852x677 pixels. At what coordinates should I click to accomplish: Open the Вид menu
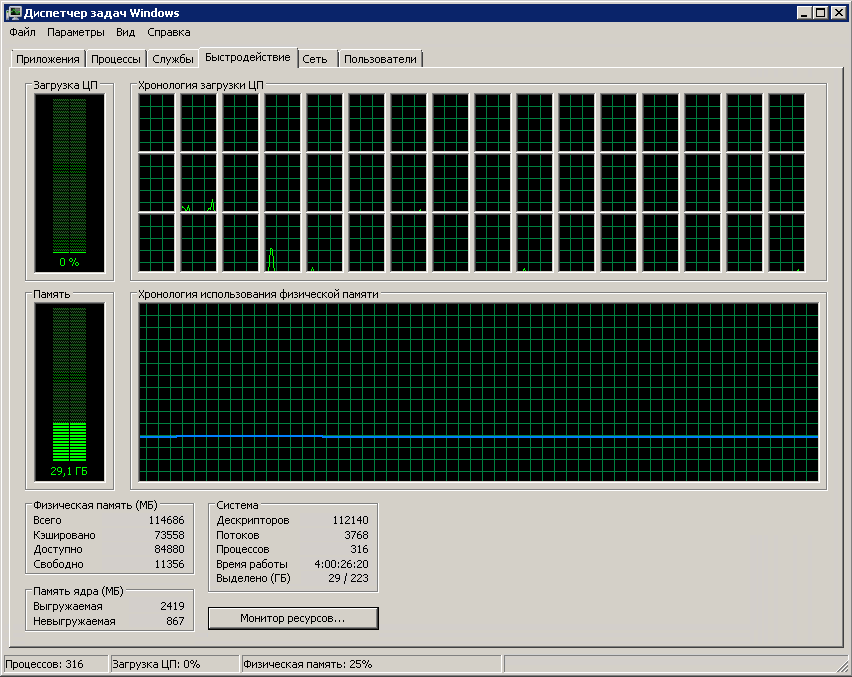click(x=125, y=32)
